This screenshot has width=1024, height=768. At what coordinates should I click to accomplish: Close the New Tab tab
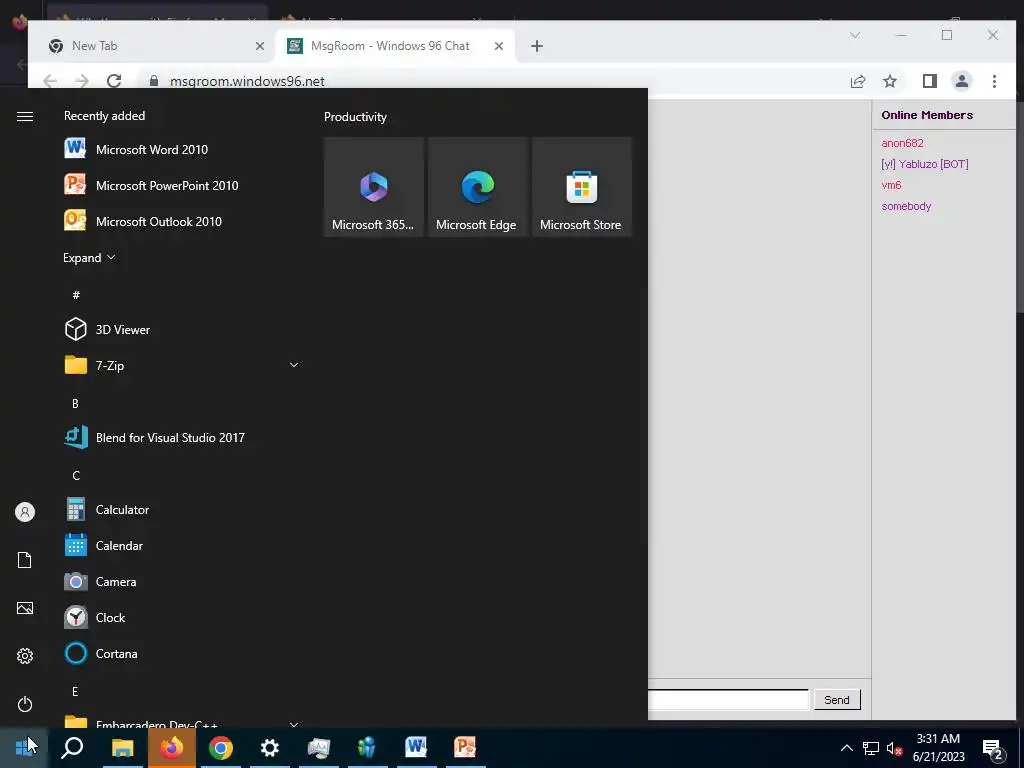(260, 46)
